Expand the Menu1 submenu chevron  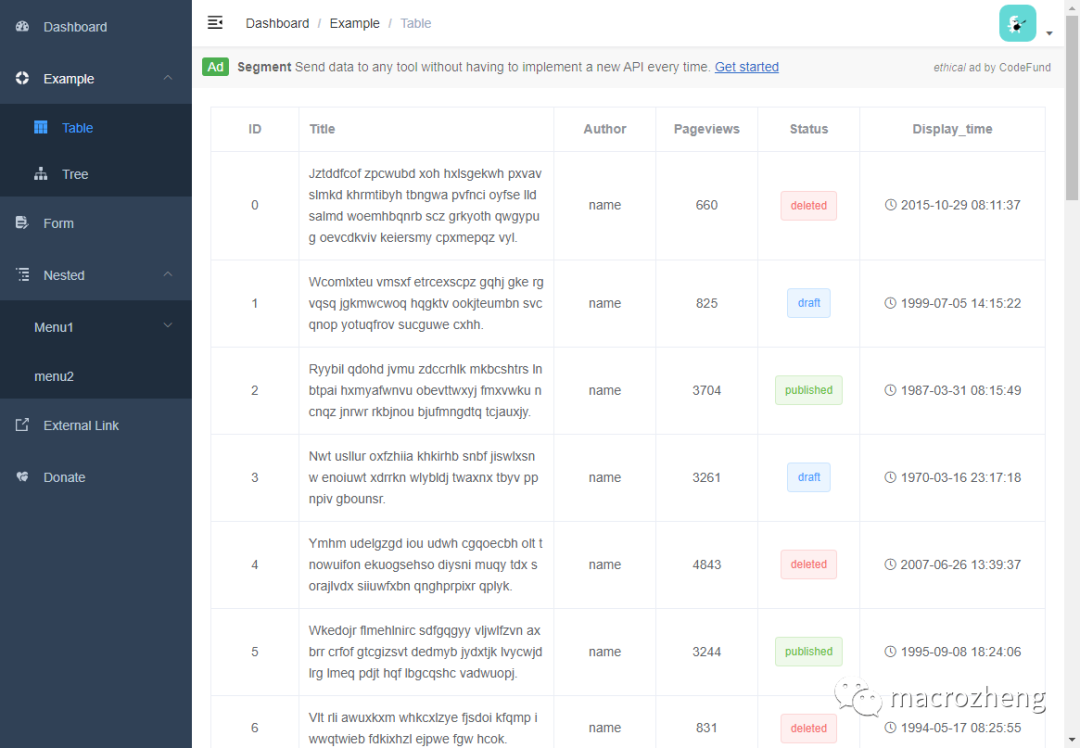click(x=168, y=326)
